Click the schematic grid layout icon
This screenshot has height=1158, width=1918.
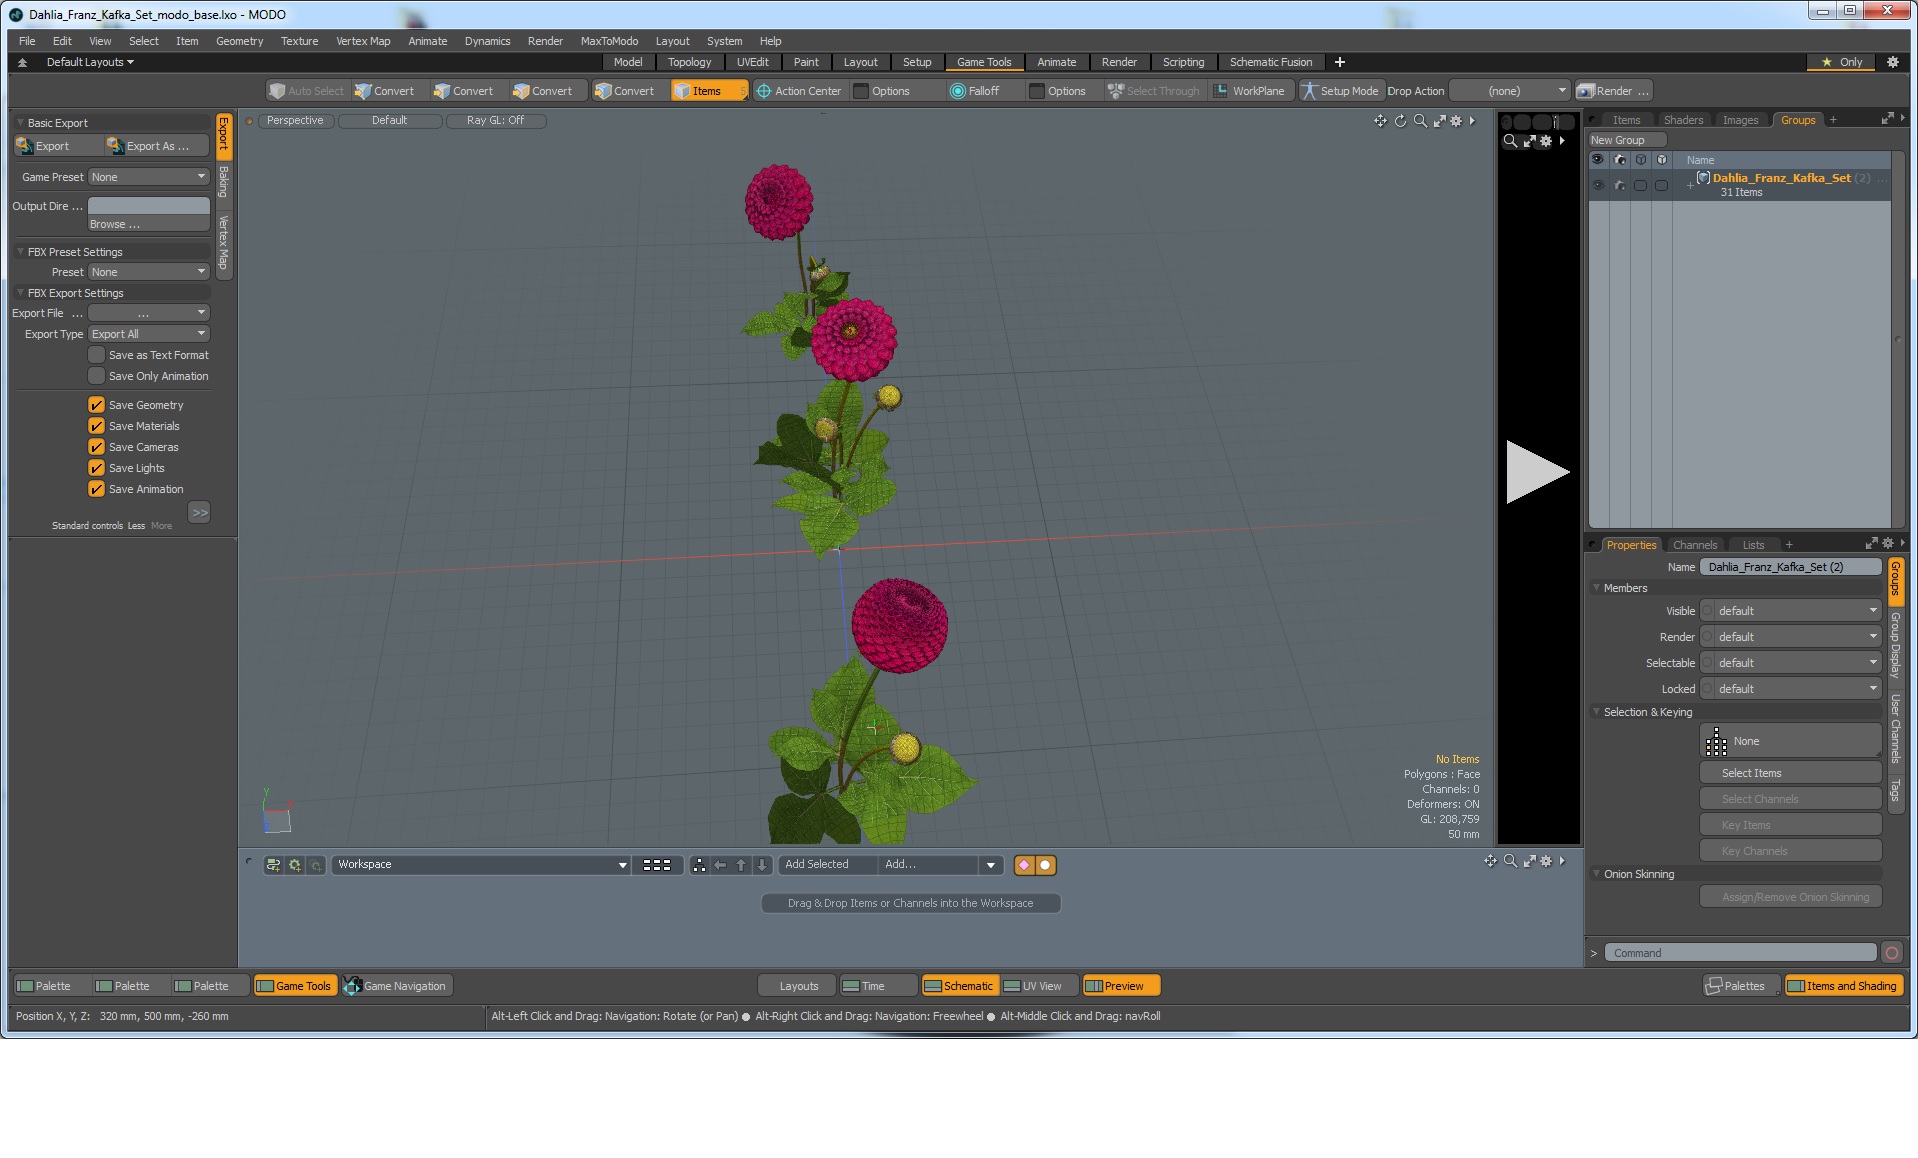point(657,865)
